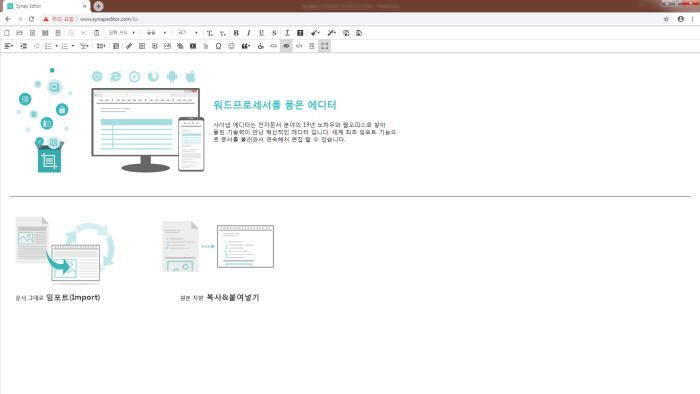Pick the font color tool
This screenshot has height=394, width=700.
click(287, 33)
